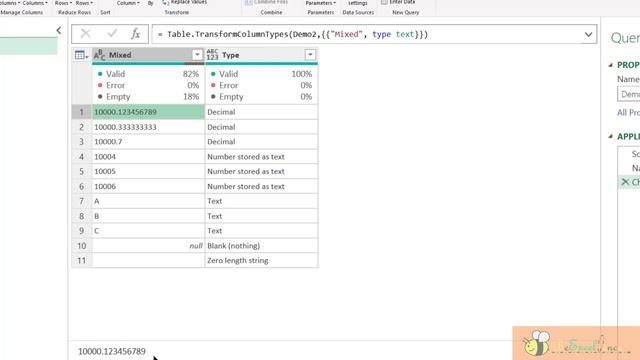640x360 pixels.
Task: Click the empty Mixed cell in row 11
Action: (x=148, y=260)
